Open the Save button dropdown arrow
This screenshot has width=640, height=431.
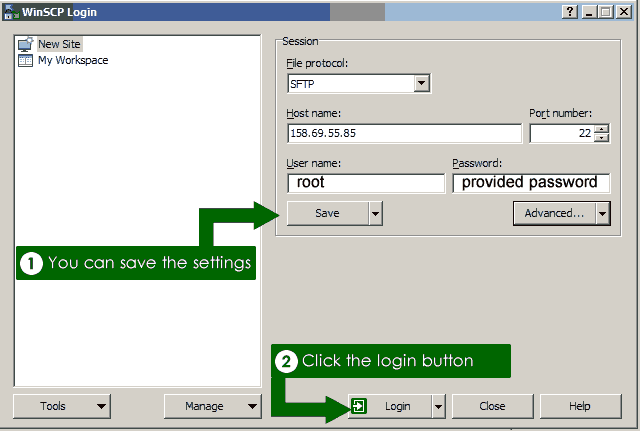(375, 213)
